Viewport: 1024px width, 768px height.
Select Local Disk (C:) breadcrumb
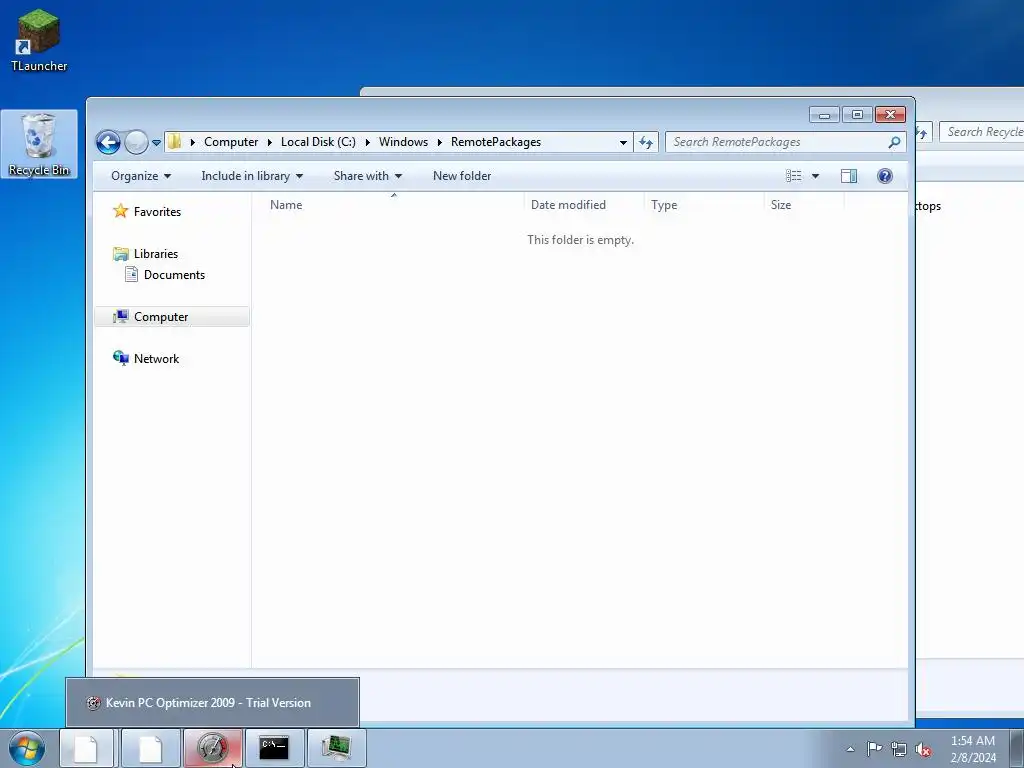pos(318,142)
